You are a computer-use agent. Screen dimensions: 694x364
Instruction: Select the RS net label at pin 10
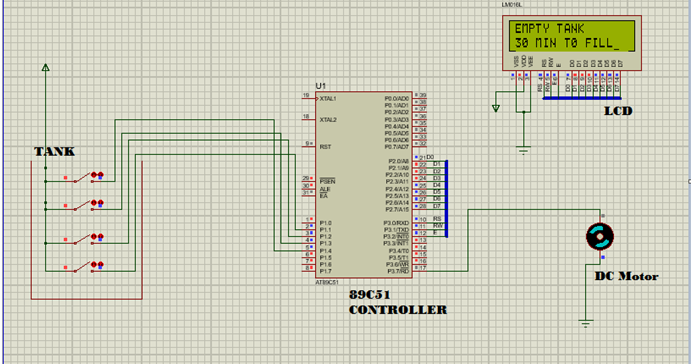pyautogui.click(x=437, y=219)
